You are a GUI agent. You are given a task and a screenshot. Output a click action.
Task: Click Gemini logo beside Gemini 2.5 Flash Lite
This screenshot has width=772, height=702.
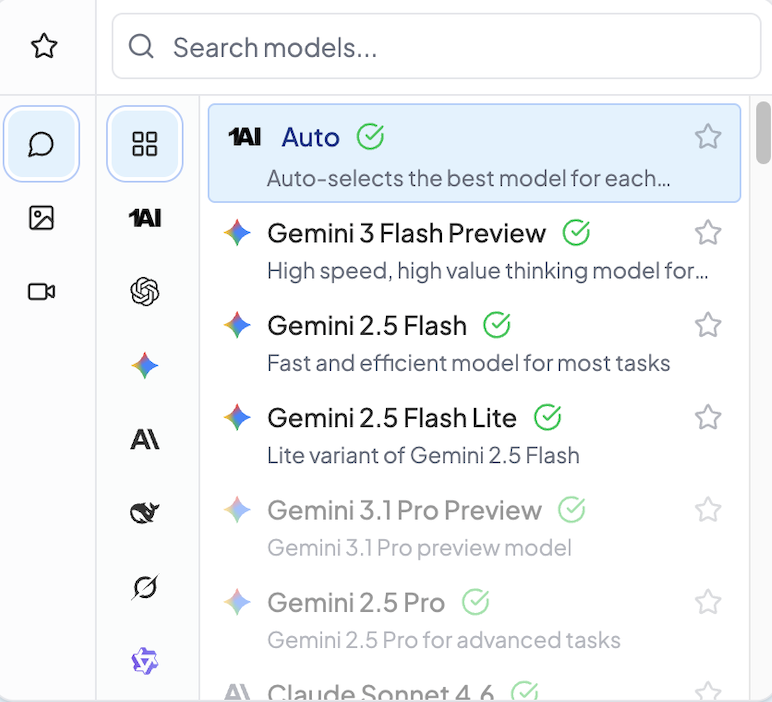237,417
